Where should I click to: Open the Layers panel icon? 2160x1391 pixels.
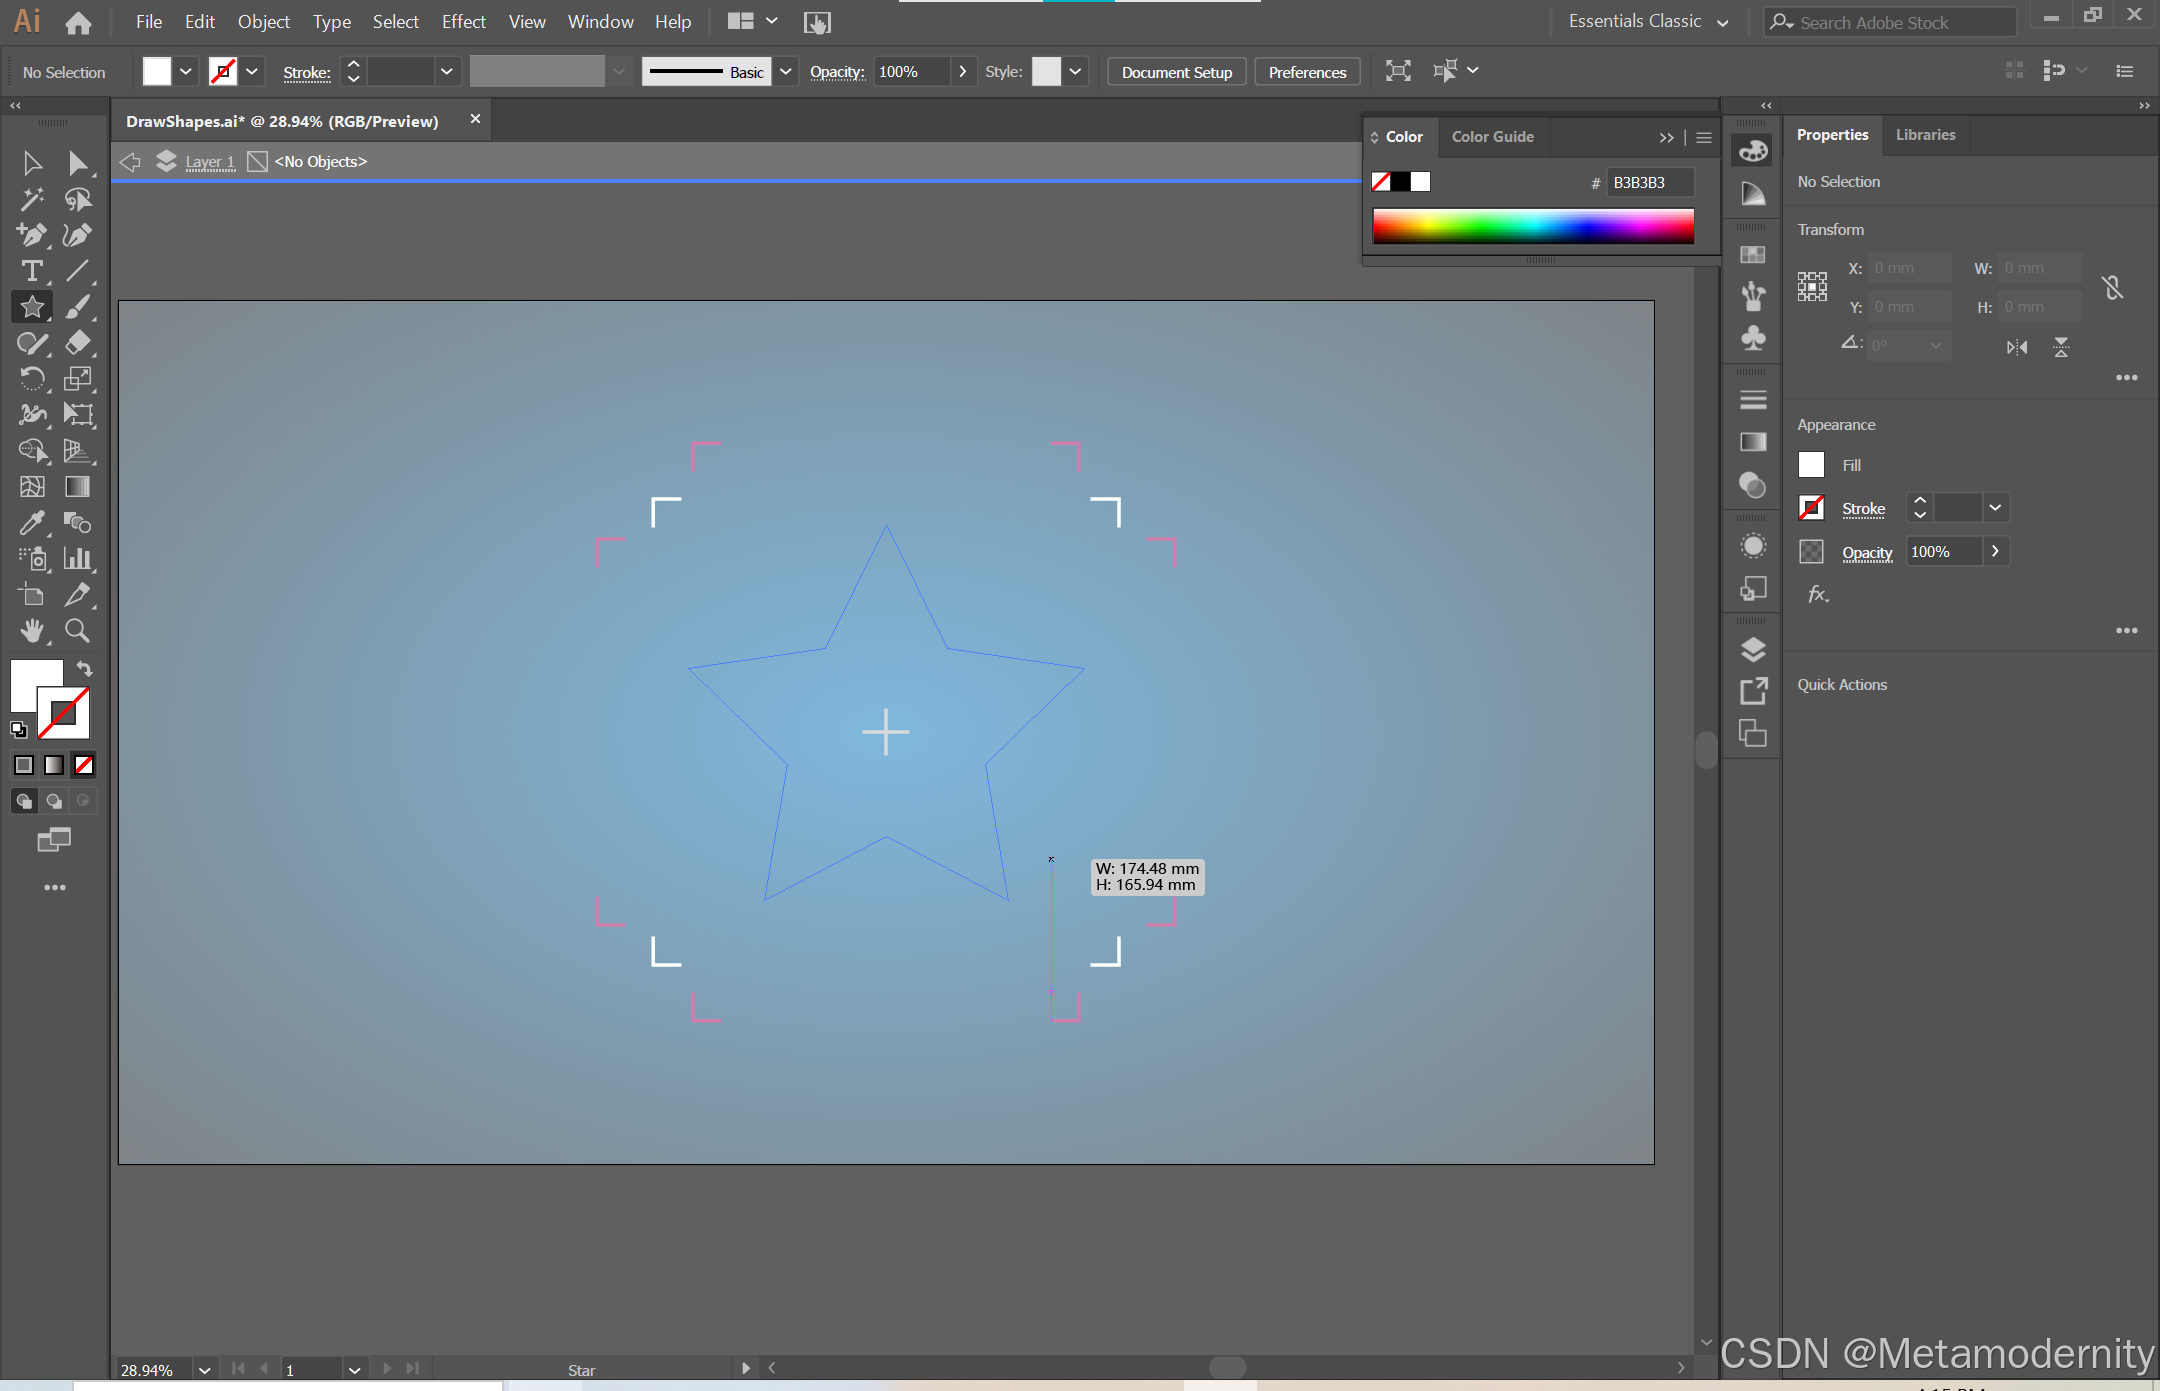pos(1752,649)
